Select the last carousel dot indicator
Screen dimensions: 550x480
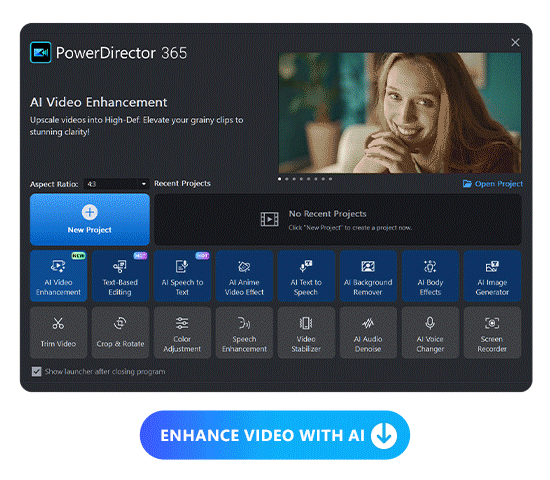pos(330,179)
